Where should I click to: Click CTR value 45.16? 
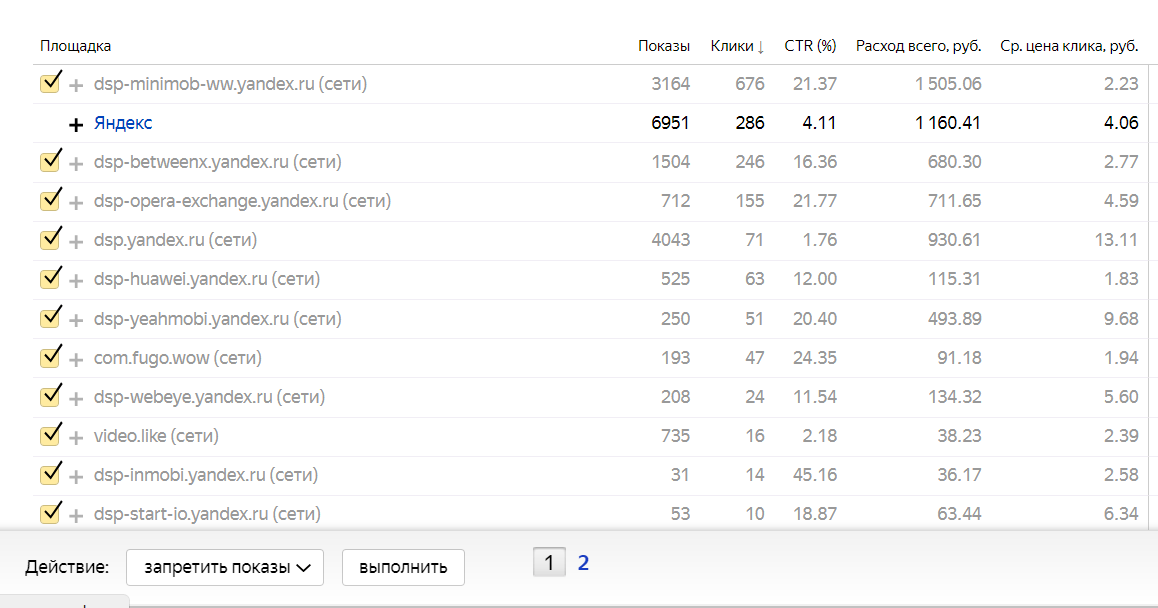[x=815, y=475]
